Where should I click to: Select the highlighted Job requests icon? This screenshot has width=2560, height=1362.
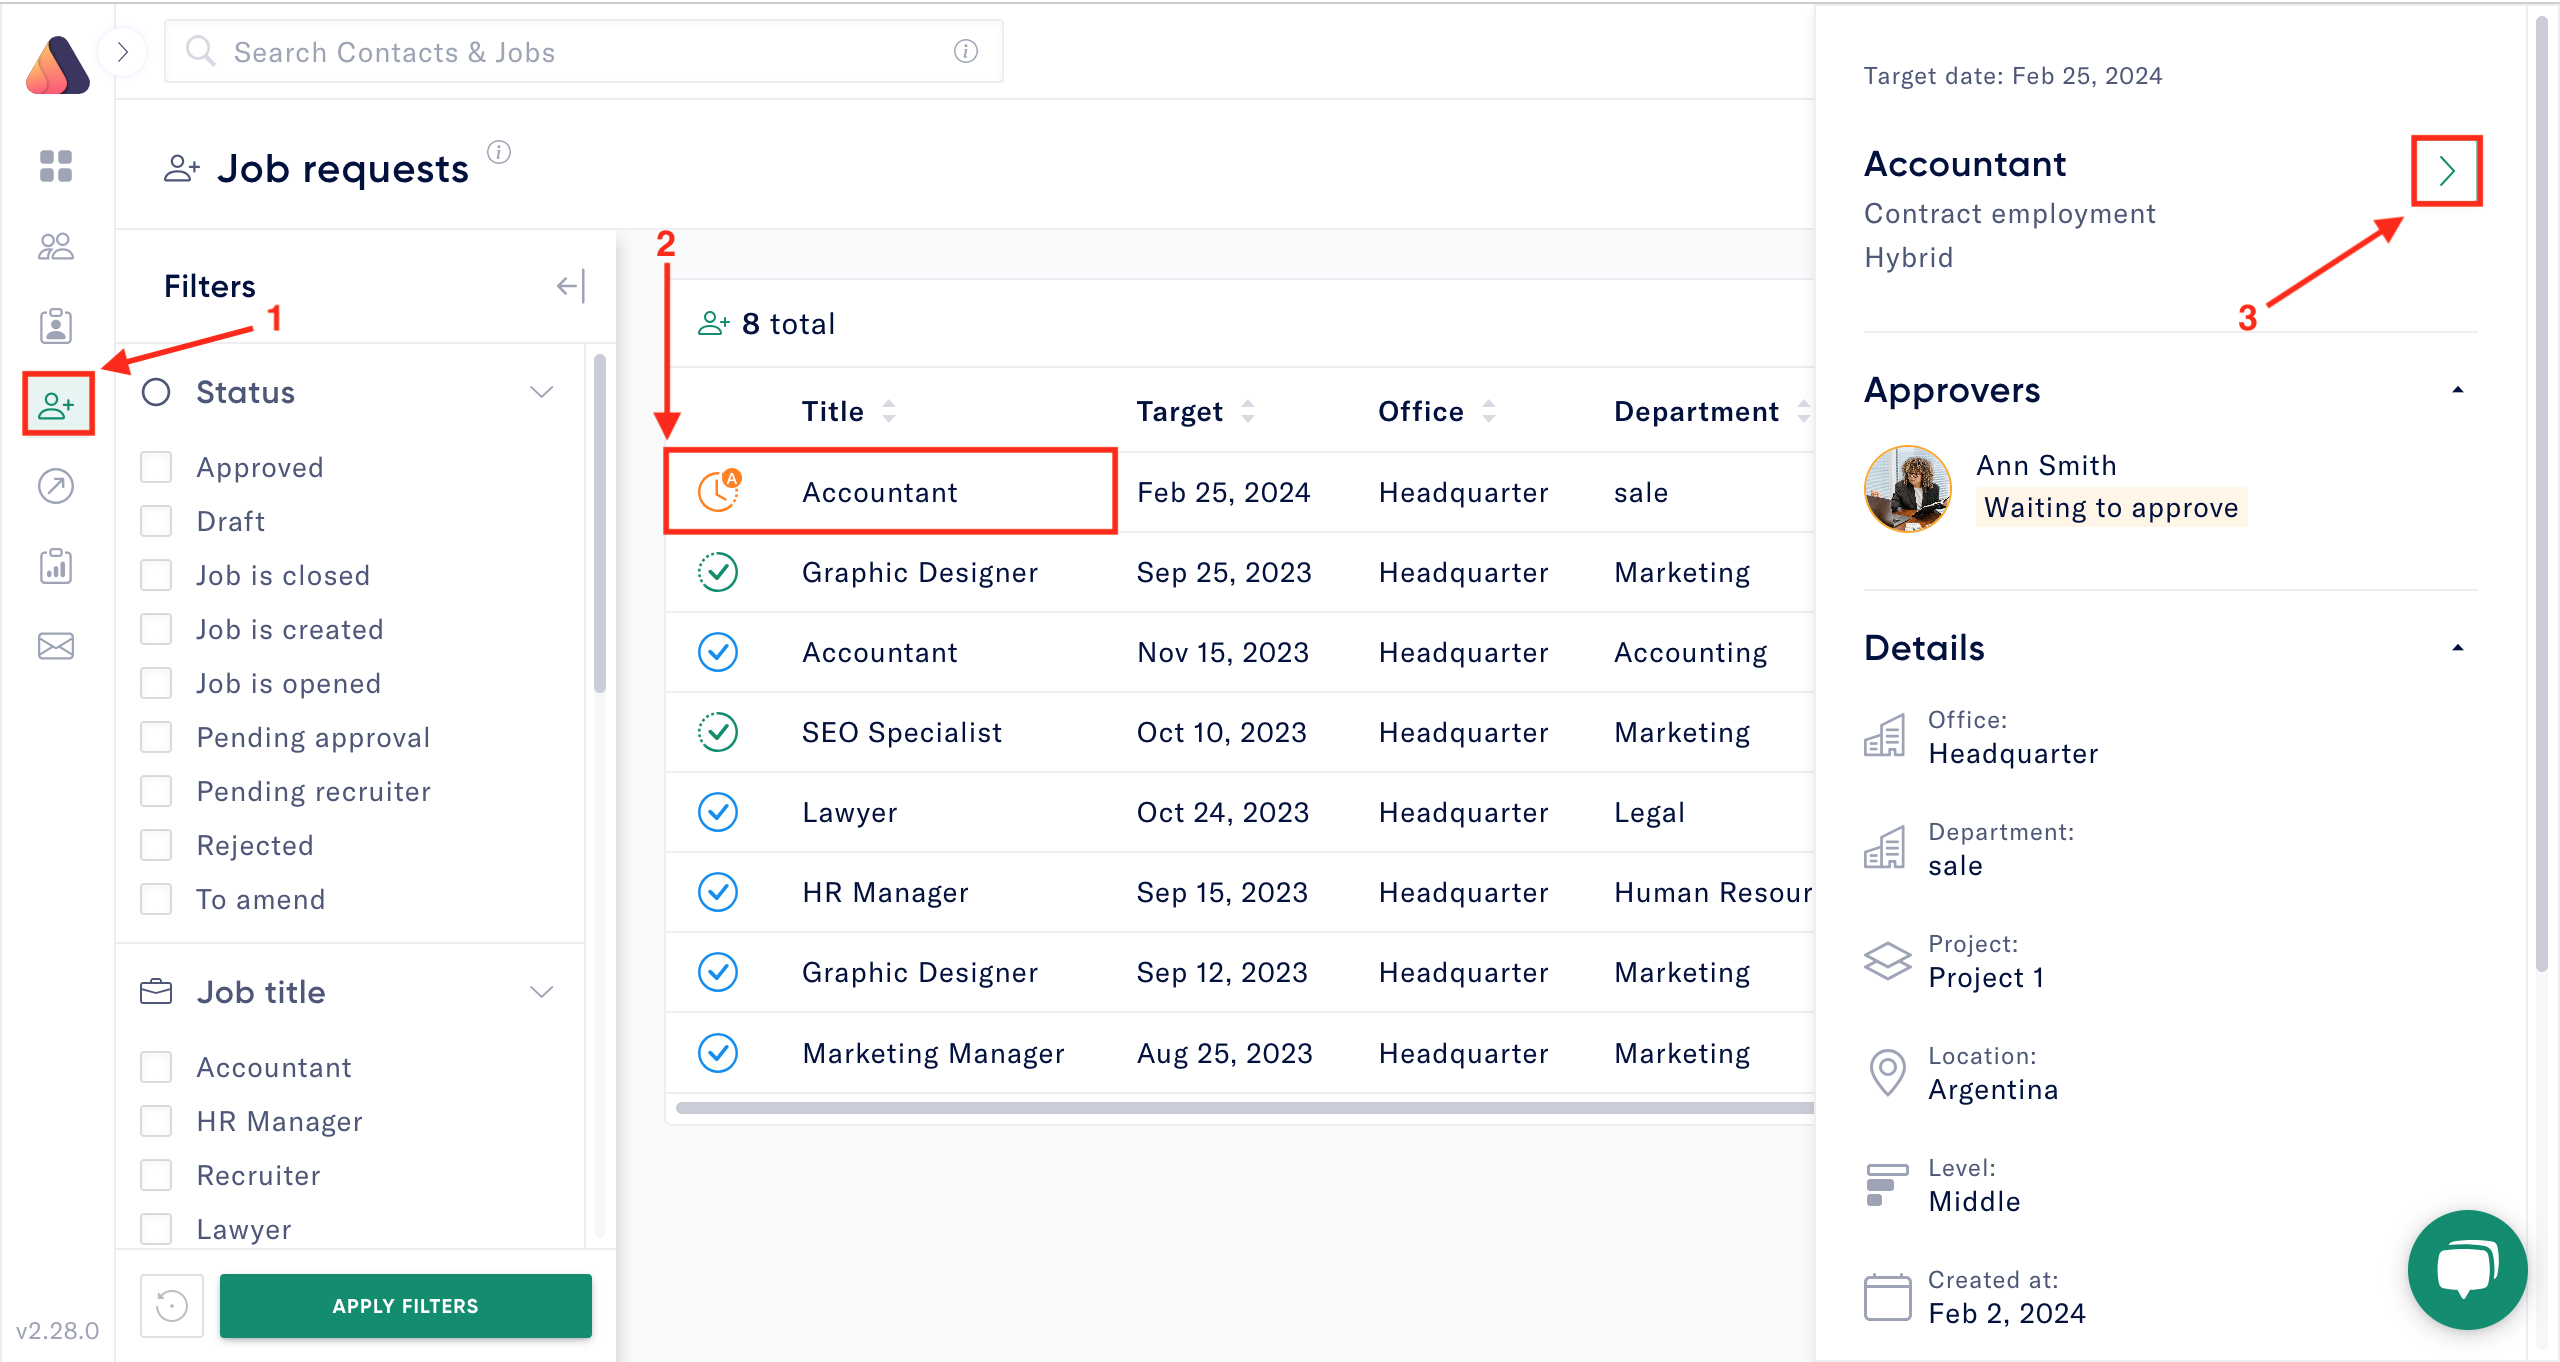pyautogui.click(x=57, y=404)
